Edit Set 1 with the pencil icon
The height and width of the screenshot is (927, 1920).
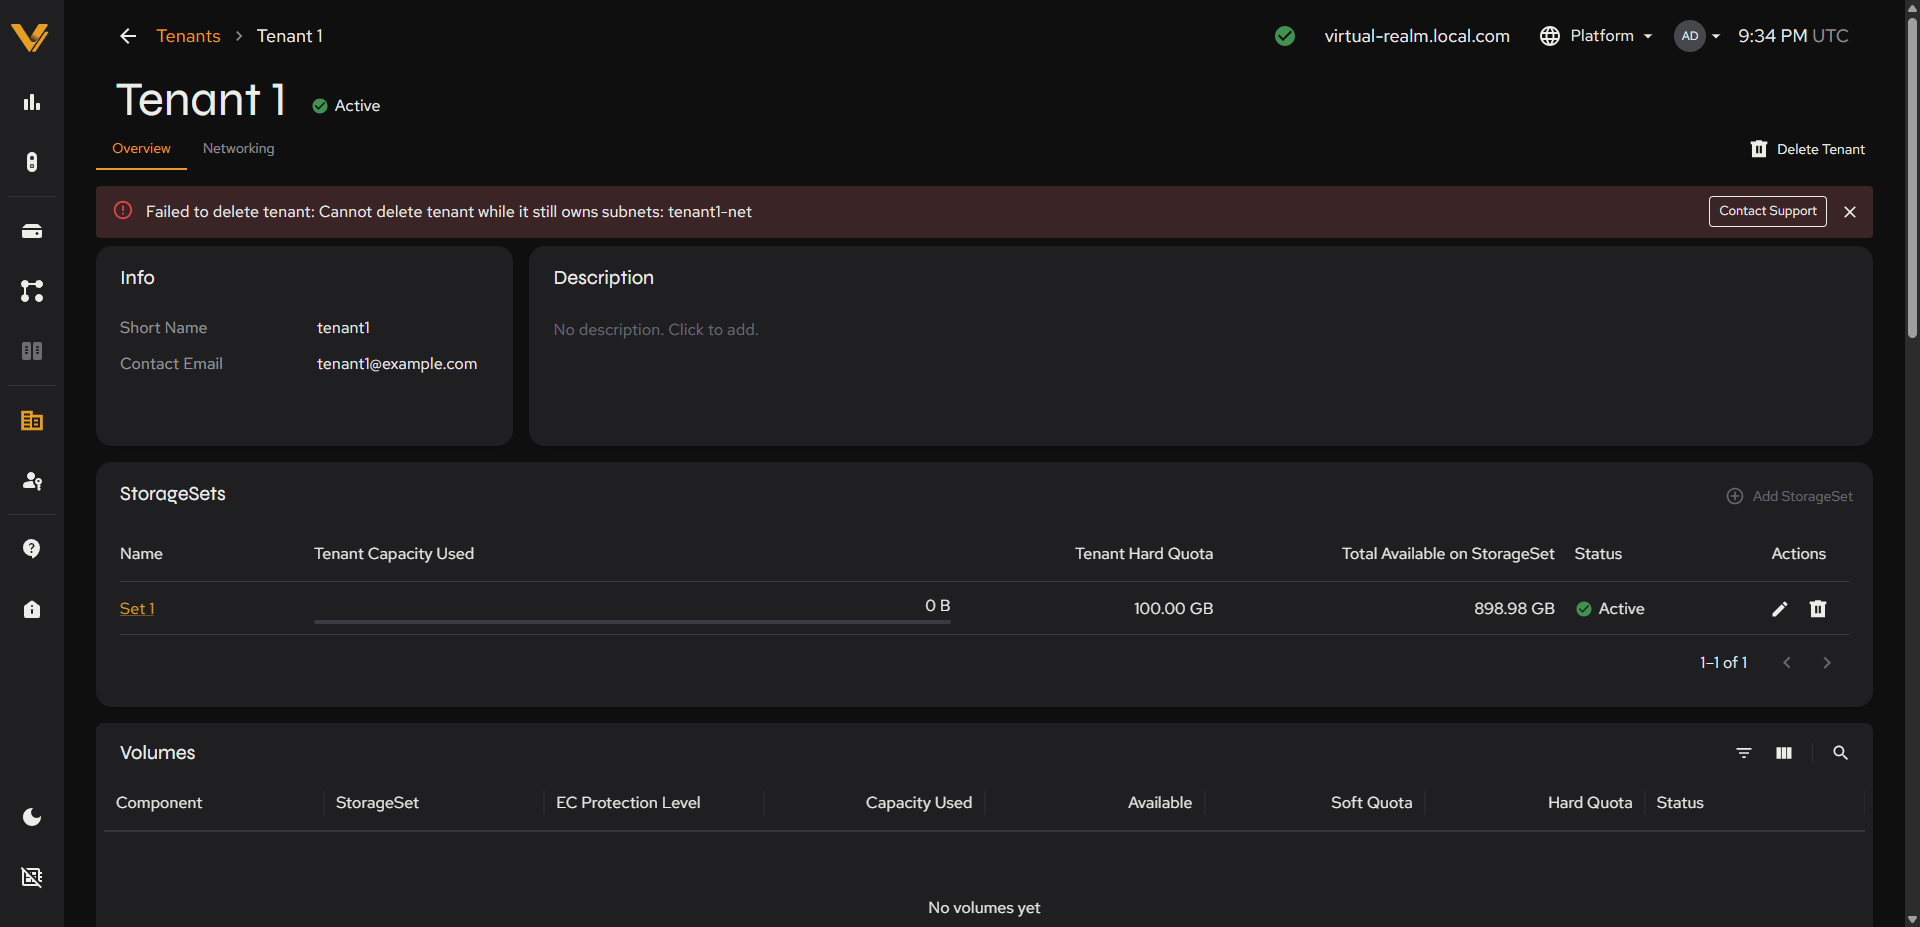1779,609
